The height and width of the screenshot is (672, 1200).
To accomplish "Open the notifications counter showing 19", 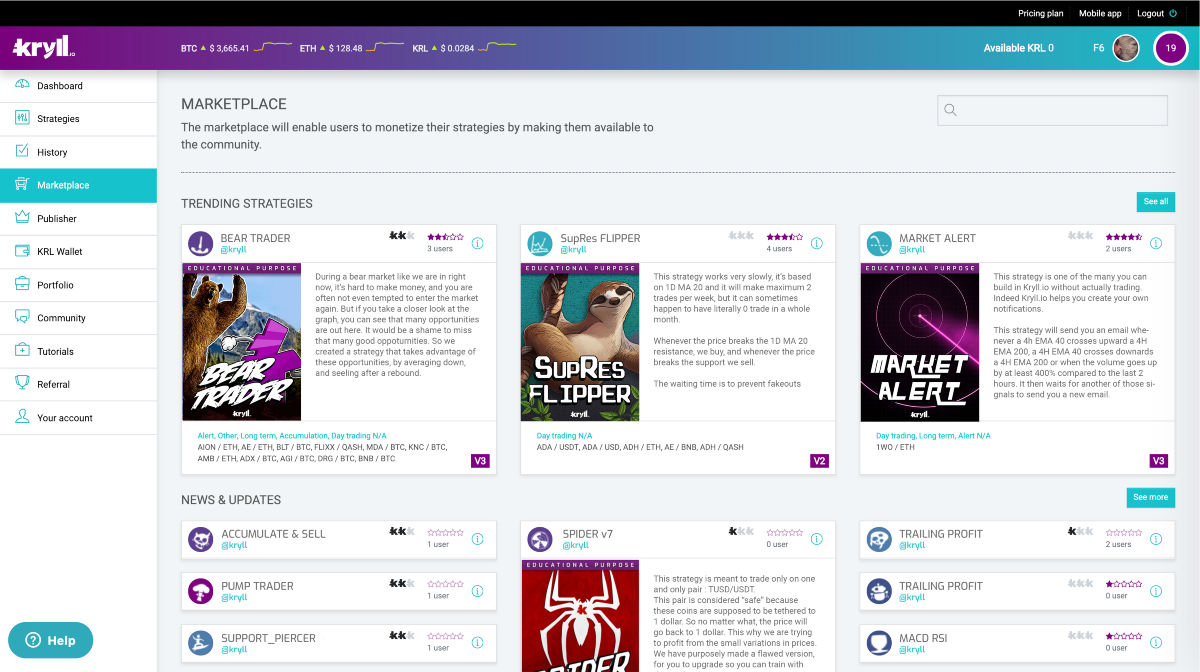I will (1170, 48).
